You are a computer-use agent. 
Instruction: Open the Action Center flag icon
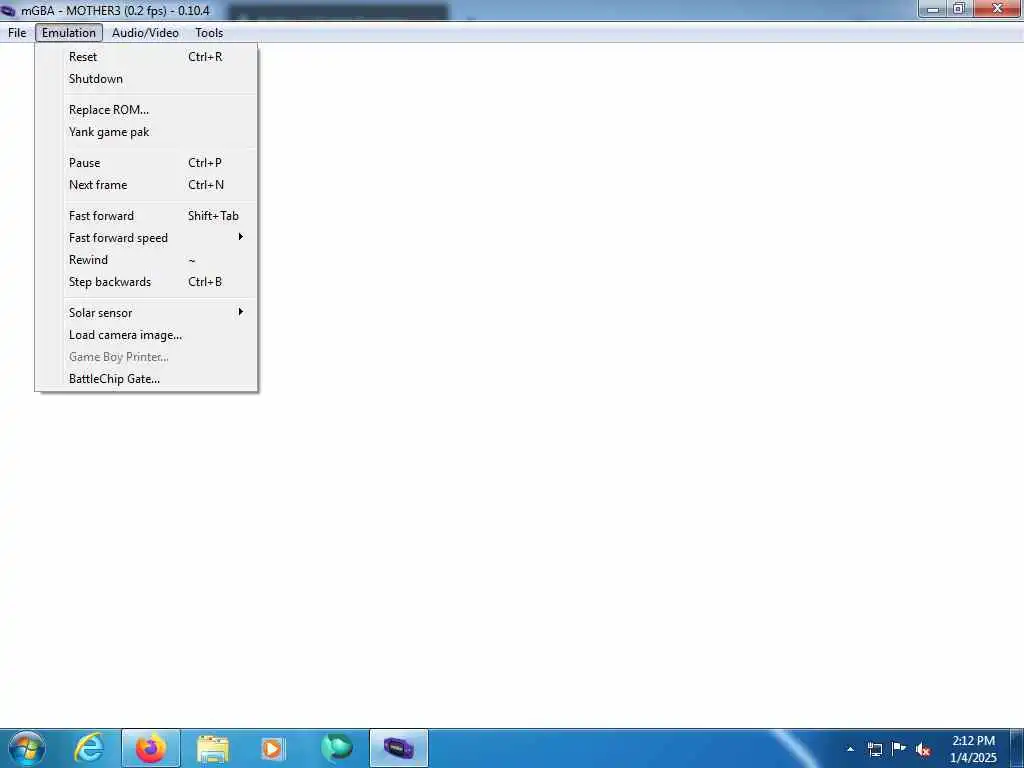tap(899, 749)
